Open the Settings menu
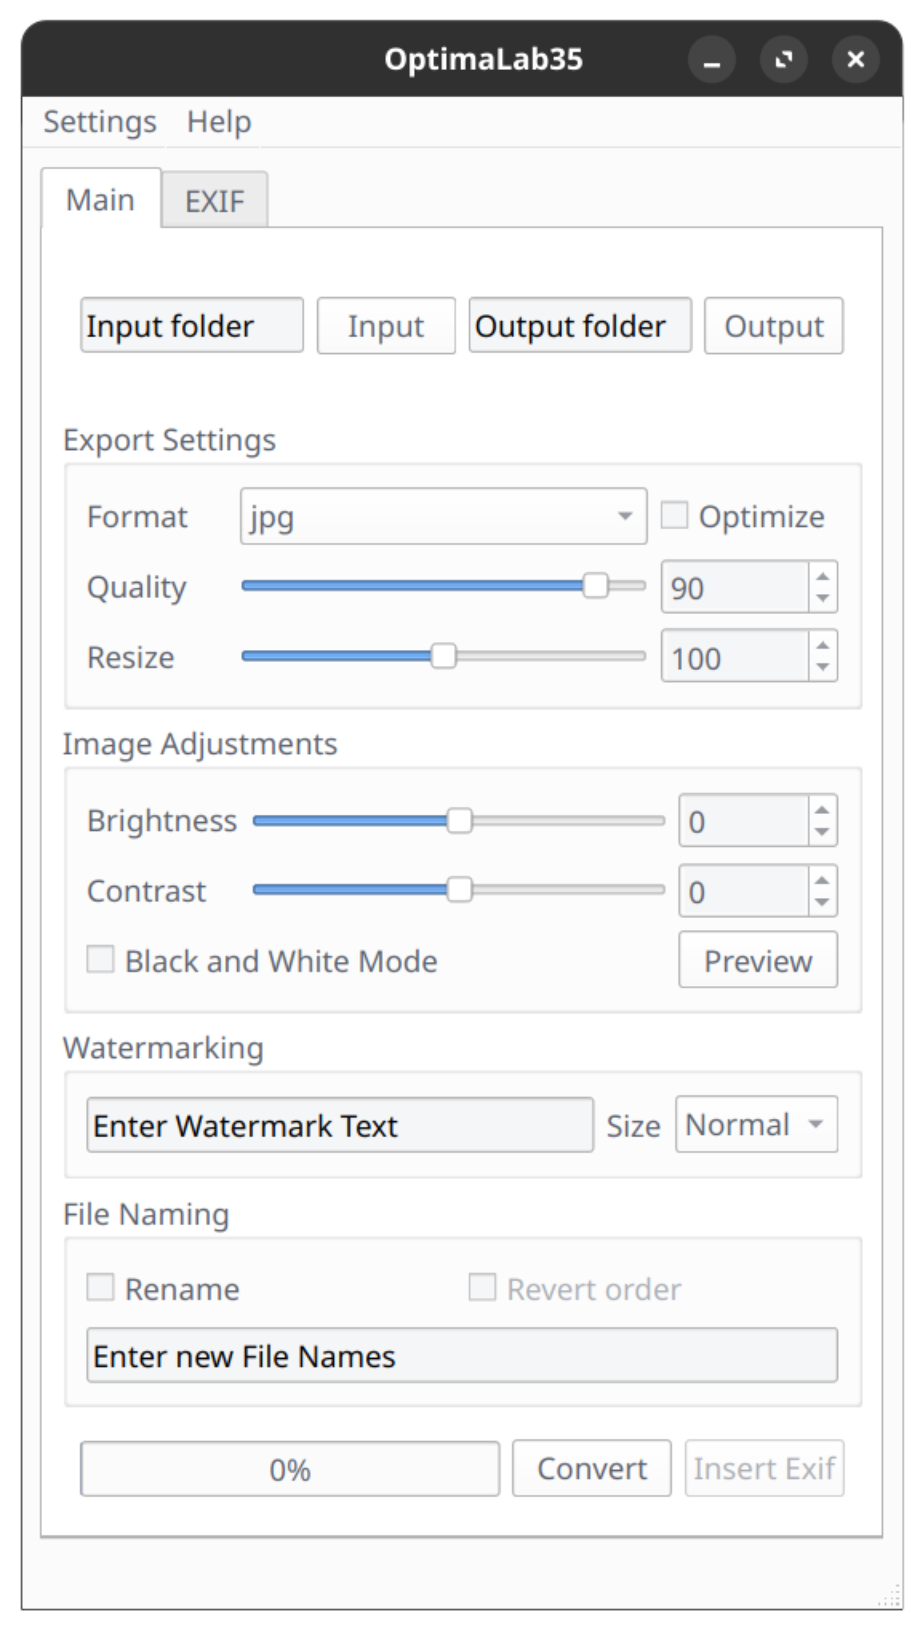Viewport: 924px width, 1632px height. click(100, 122)
